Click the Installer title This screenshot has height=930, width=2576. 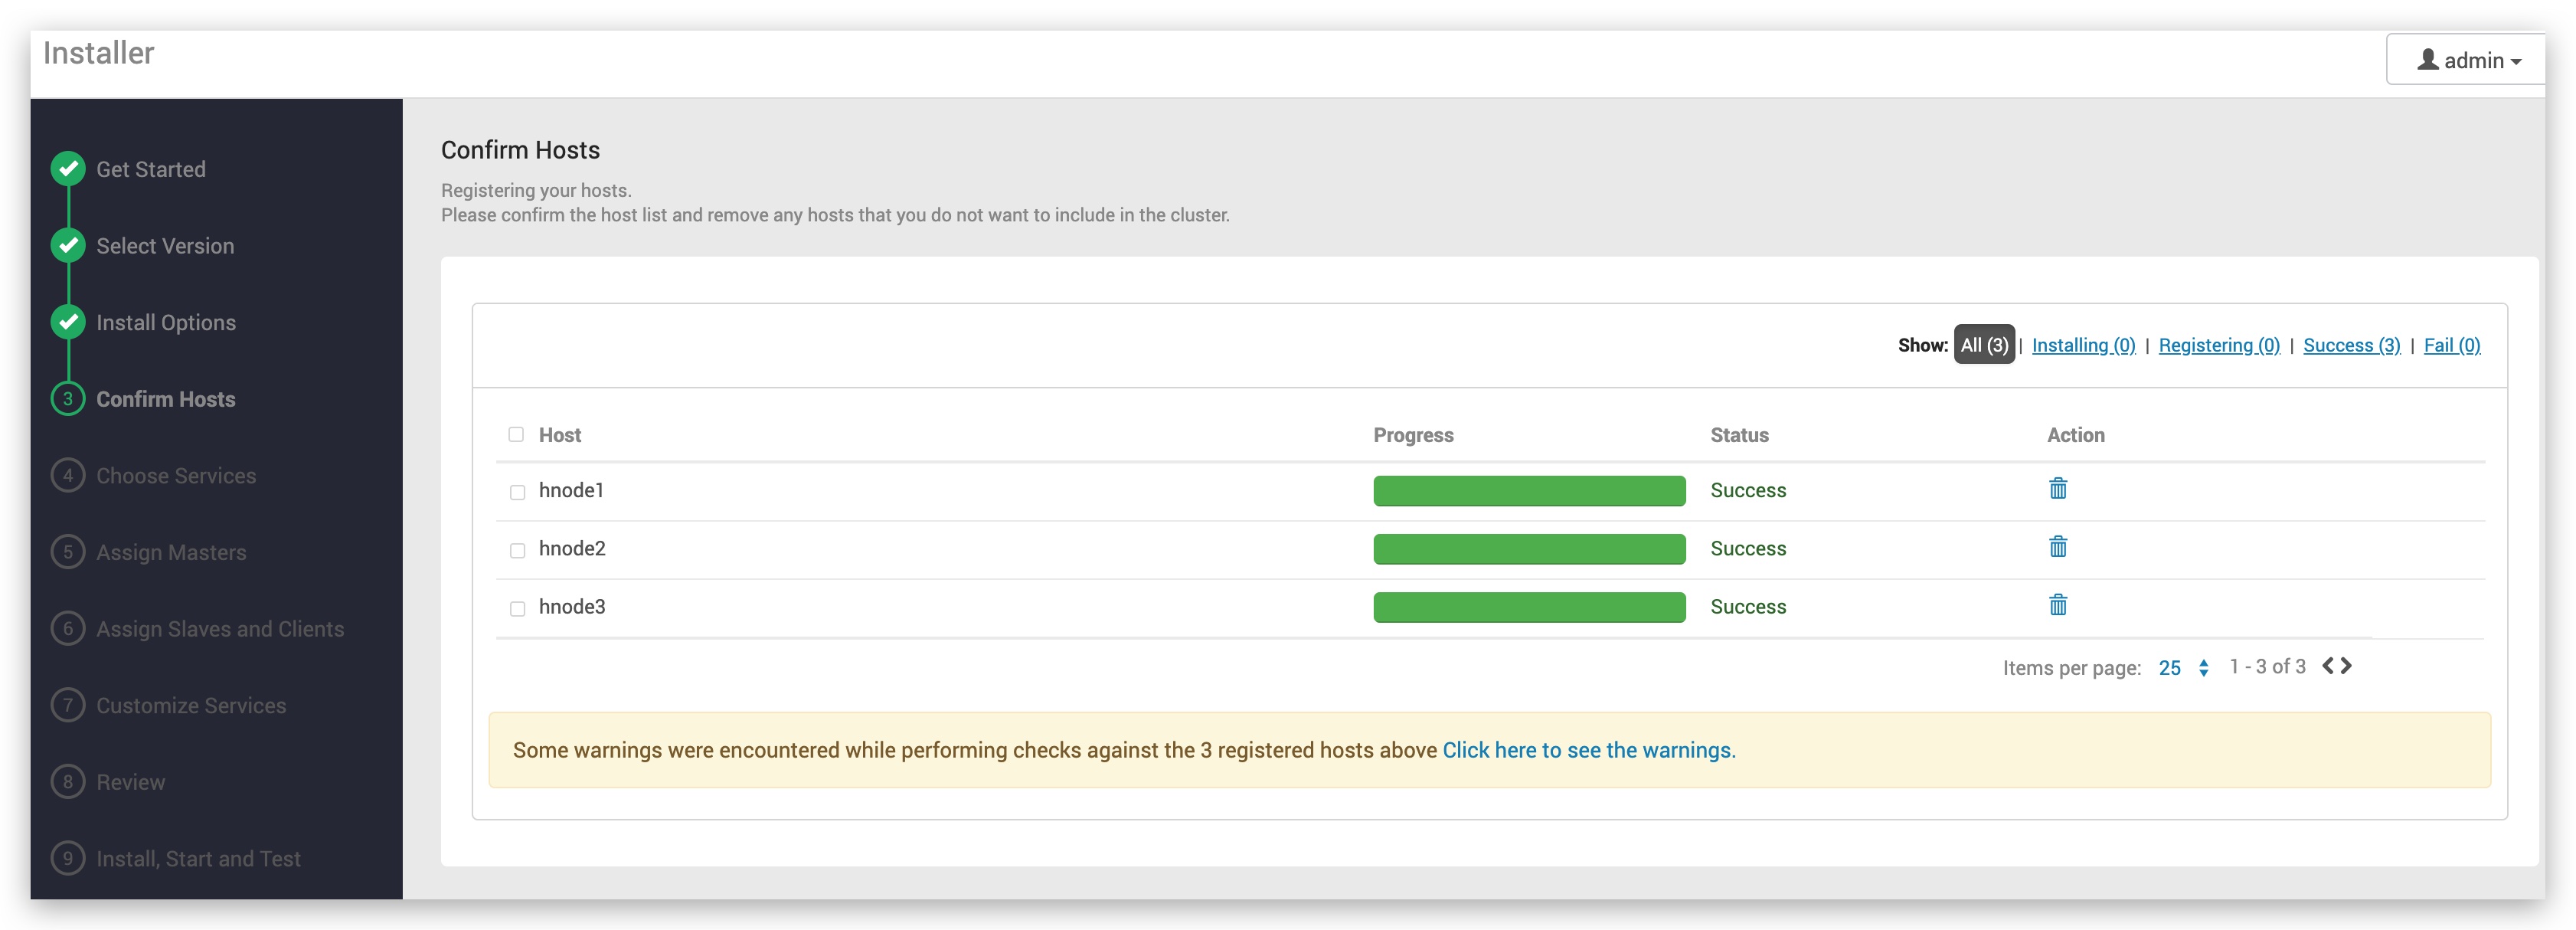point(98,52)
